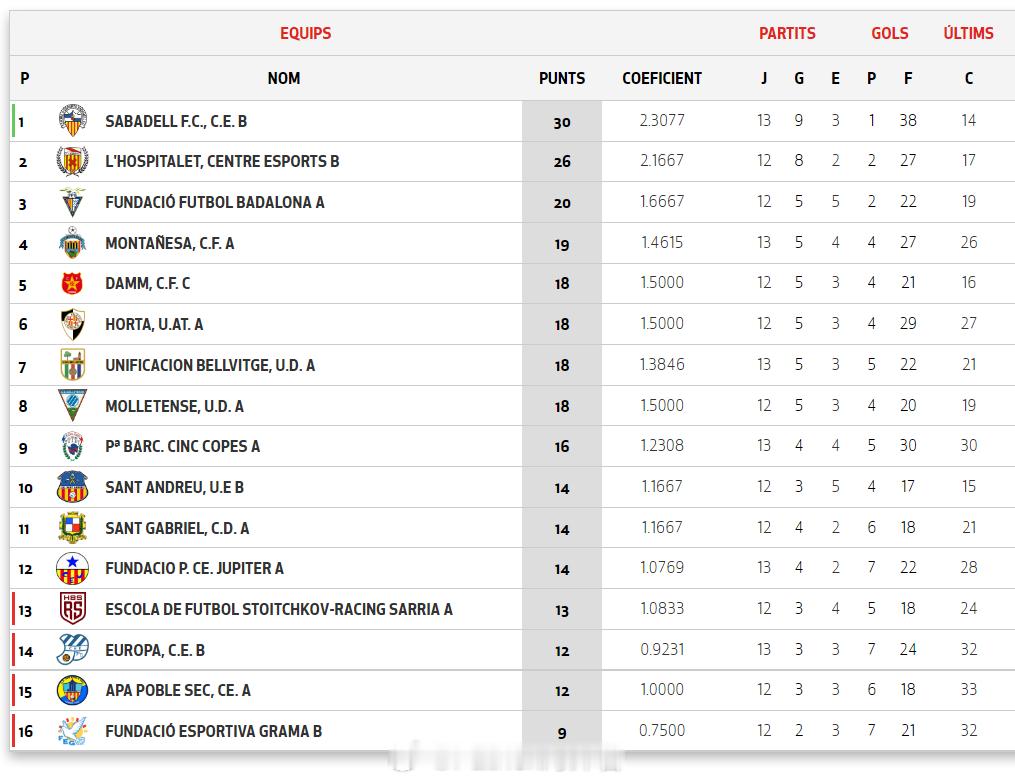Select Sabadell's 30 points cell

[562, 122]
